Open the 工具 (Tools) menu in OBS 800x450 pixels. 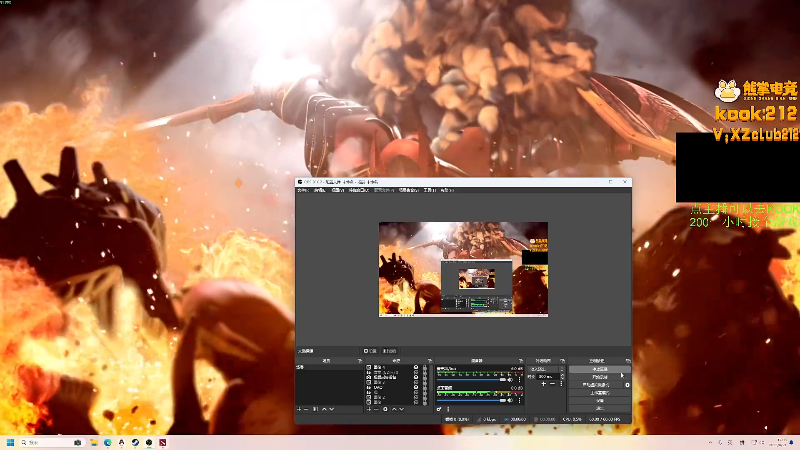pyautogui.click(x=430, y=190)
